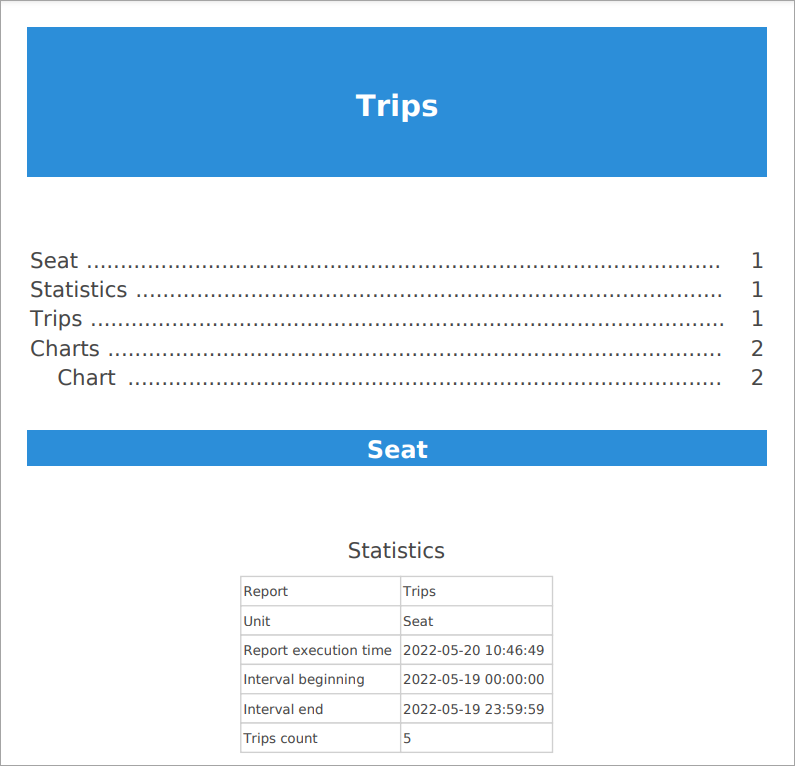This screenshot has height=766, width=795.
Task: Follow the Trips link in the contents list
Action: [x=56, y=319]
